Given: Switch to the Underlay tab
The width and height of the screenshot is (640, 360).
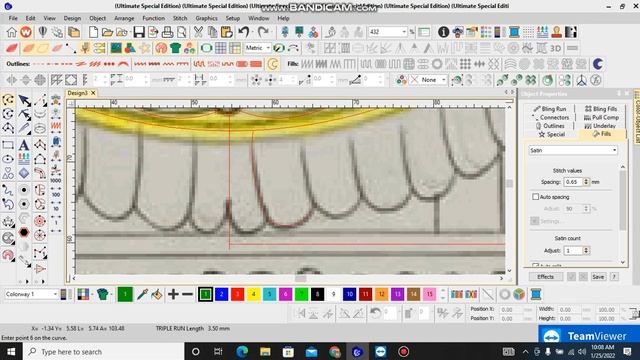Looking at the screenshot, I should click(x=600, y=126).
